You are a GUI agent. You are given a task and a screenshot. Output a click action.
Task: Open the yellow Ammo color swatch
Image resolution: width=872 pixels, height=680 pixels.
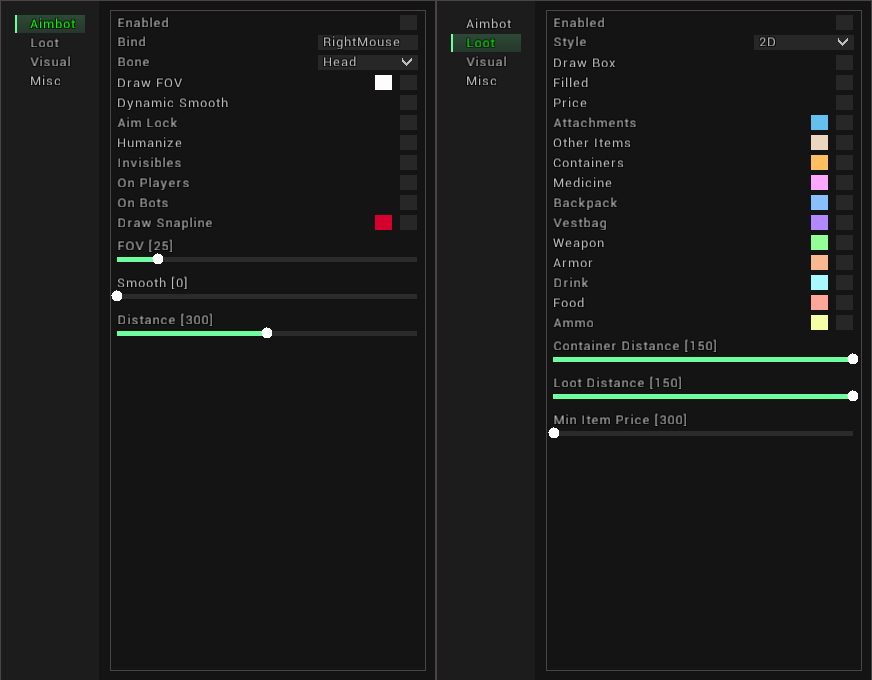coord(819,323)
